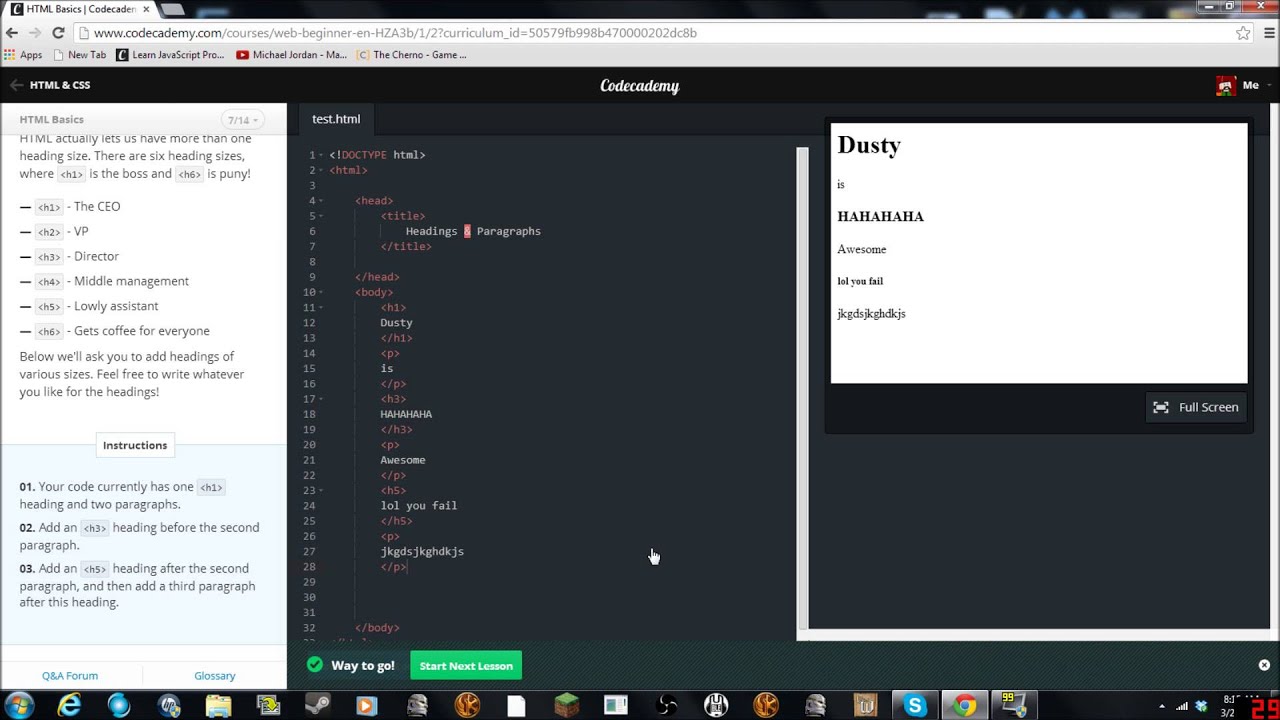Click the browser forward arrow
Viewport: 1280px width, 720px height.
pos(35,33)
